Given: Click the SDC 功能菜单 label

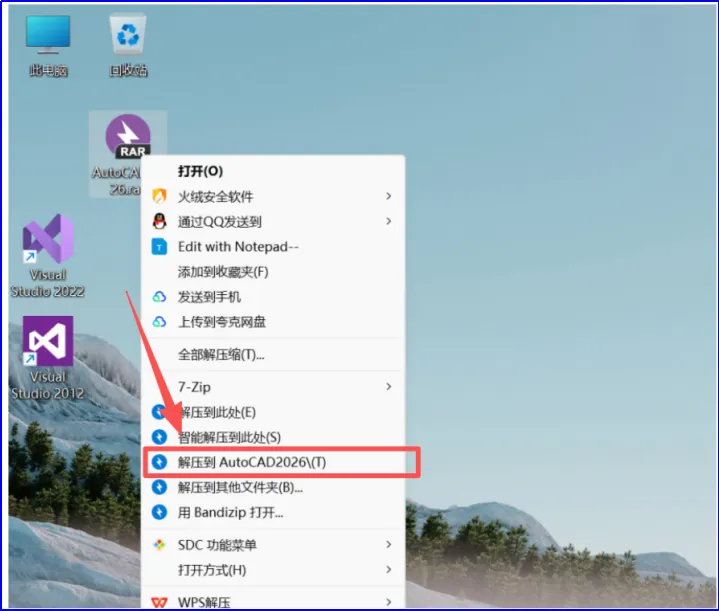Looking at the screenshot, I should point(217,545).
